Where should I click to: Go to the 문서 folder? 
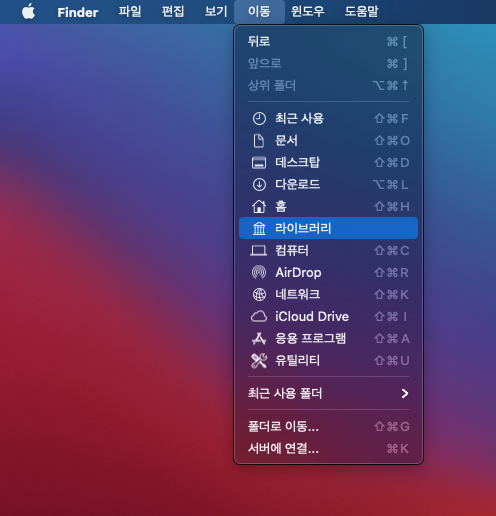pyautogui.click(x=328, y=141)
